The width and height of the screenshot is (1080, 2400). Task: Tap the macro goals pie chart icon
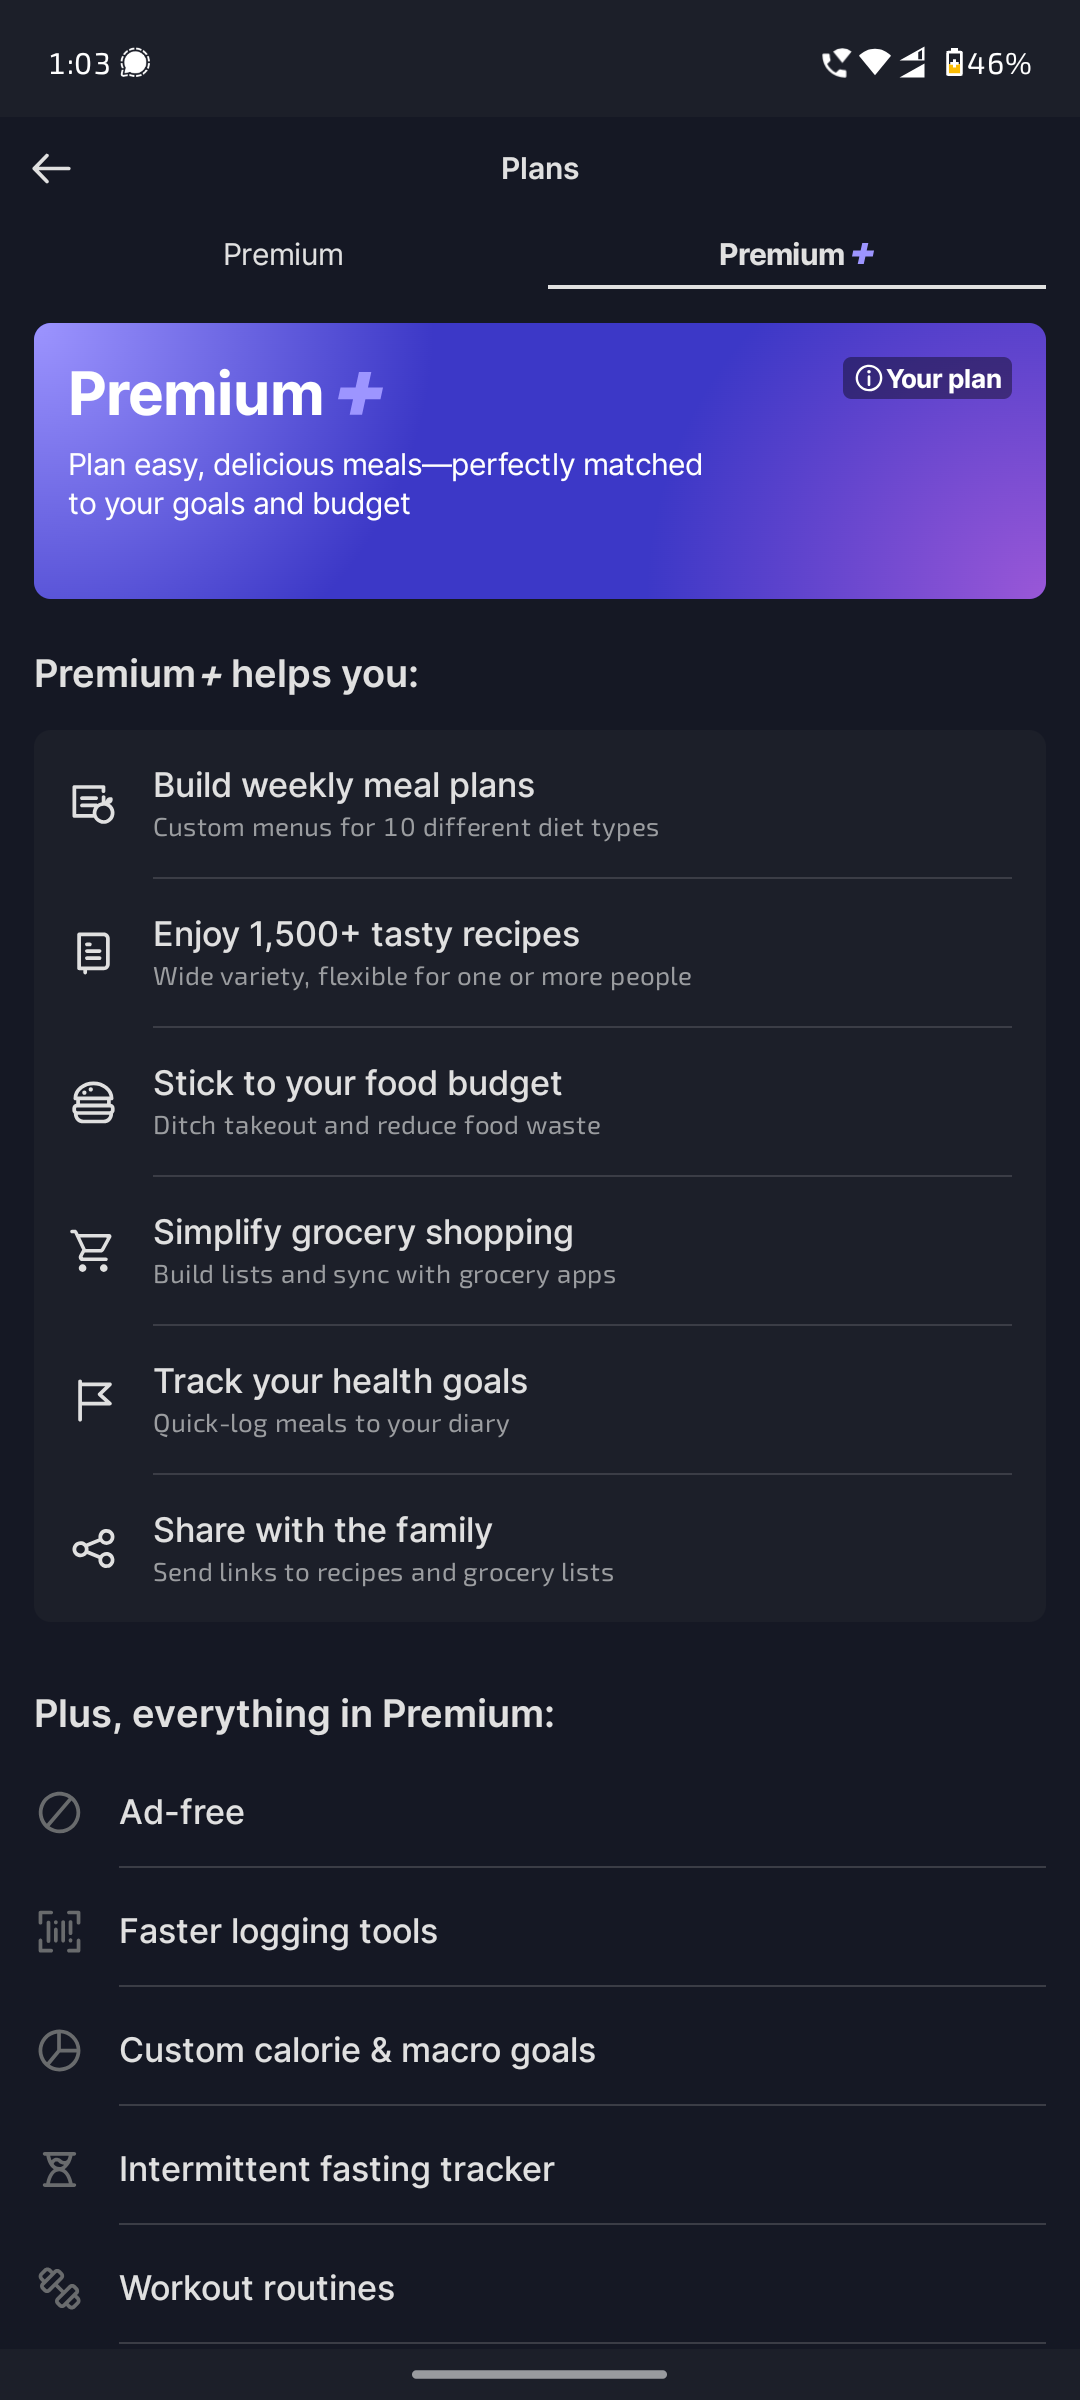click(59, 2050)
